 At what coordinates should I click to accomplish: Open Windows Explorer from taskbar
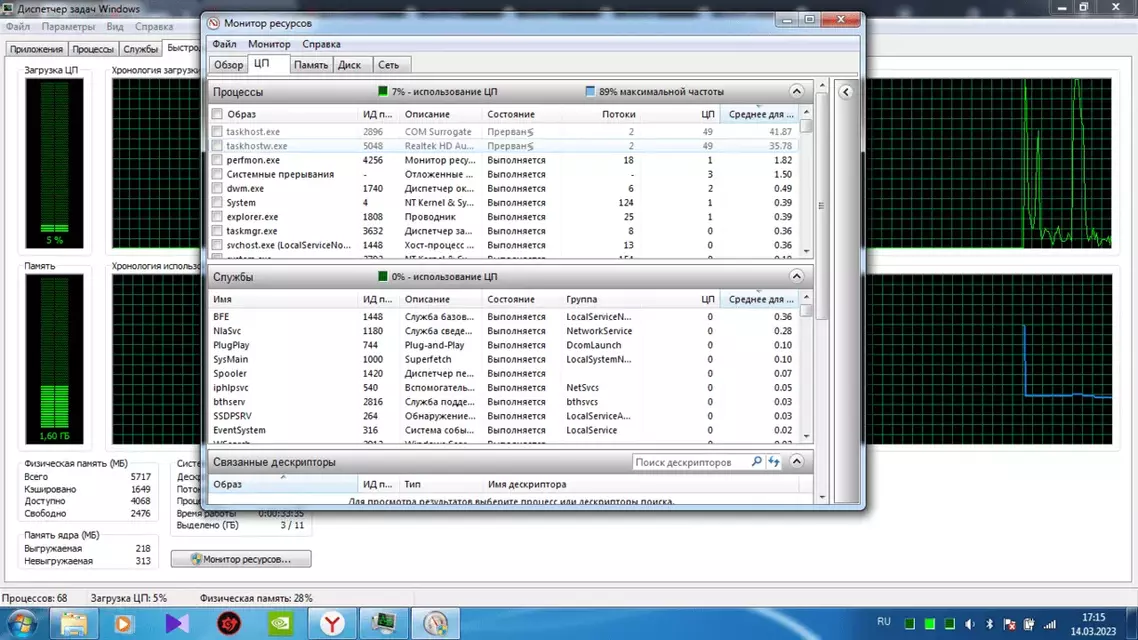[x=73, y=623]
